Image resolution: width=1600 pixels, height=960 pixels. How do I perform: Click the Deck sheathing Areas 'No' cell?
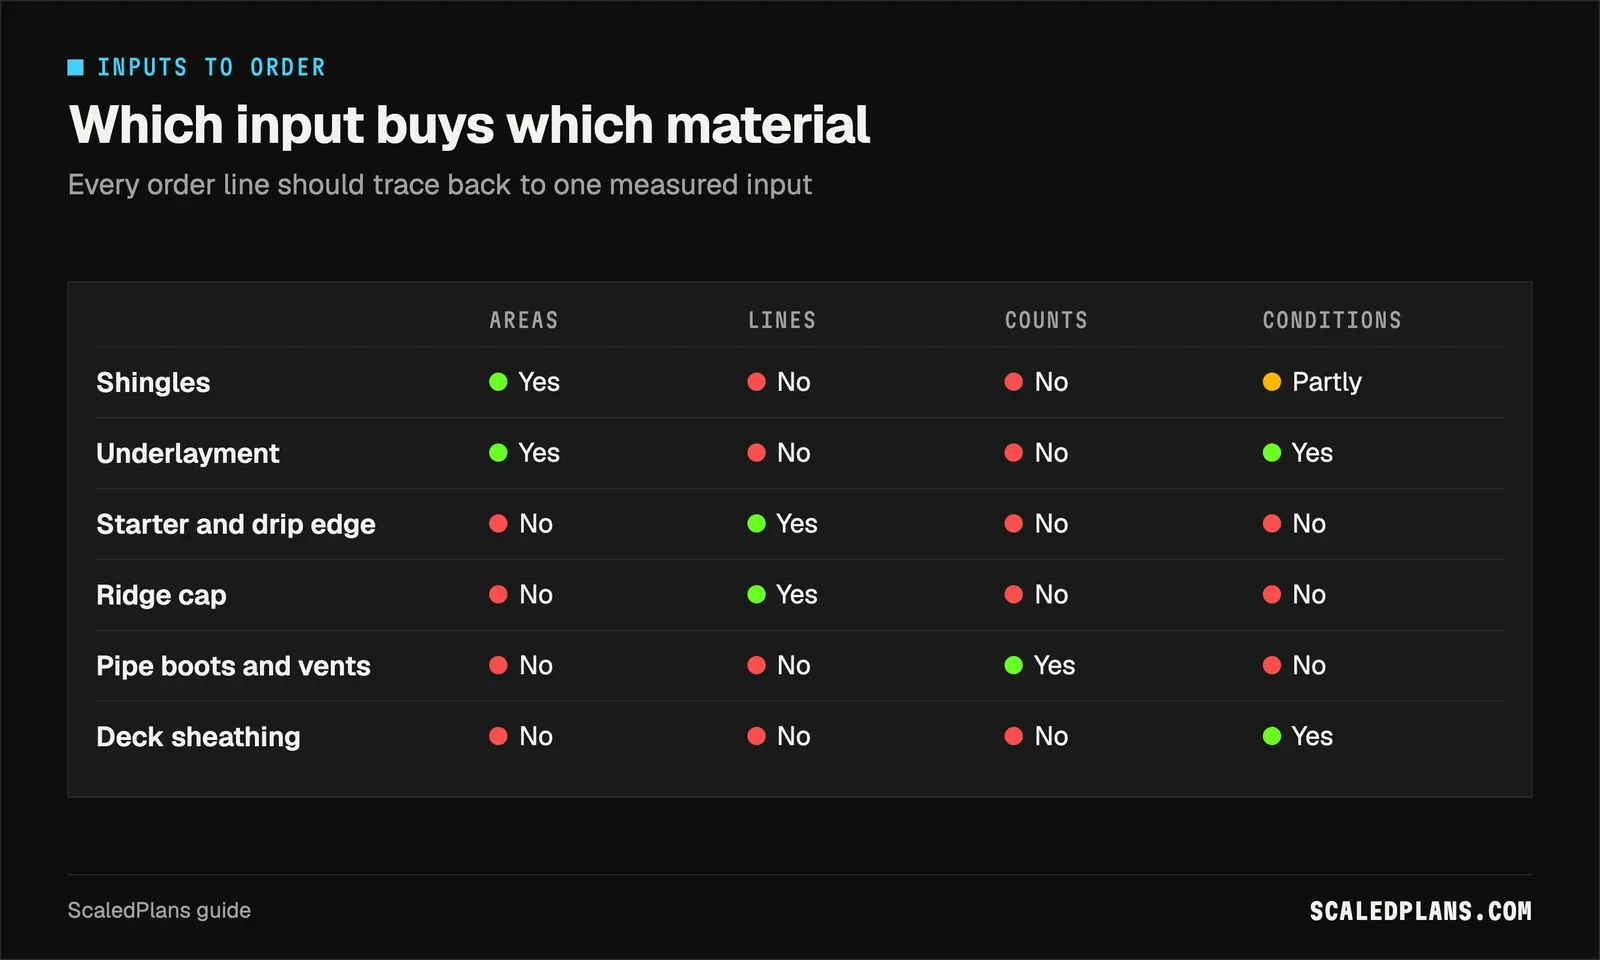pyautogui.click(x=521, y=737)
